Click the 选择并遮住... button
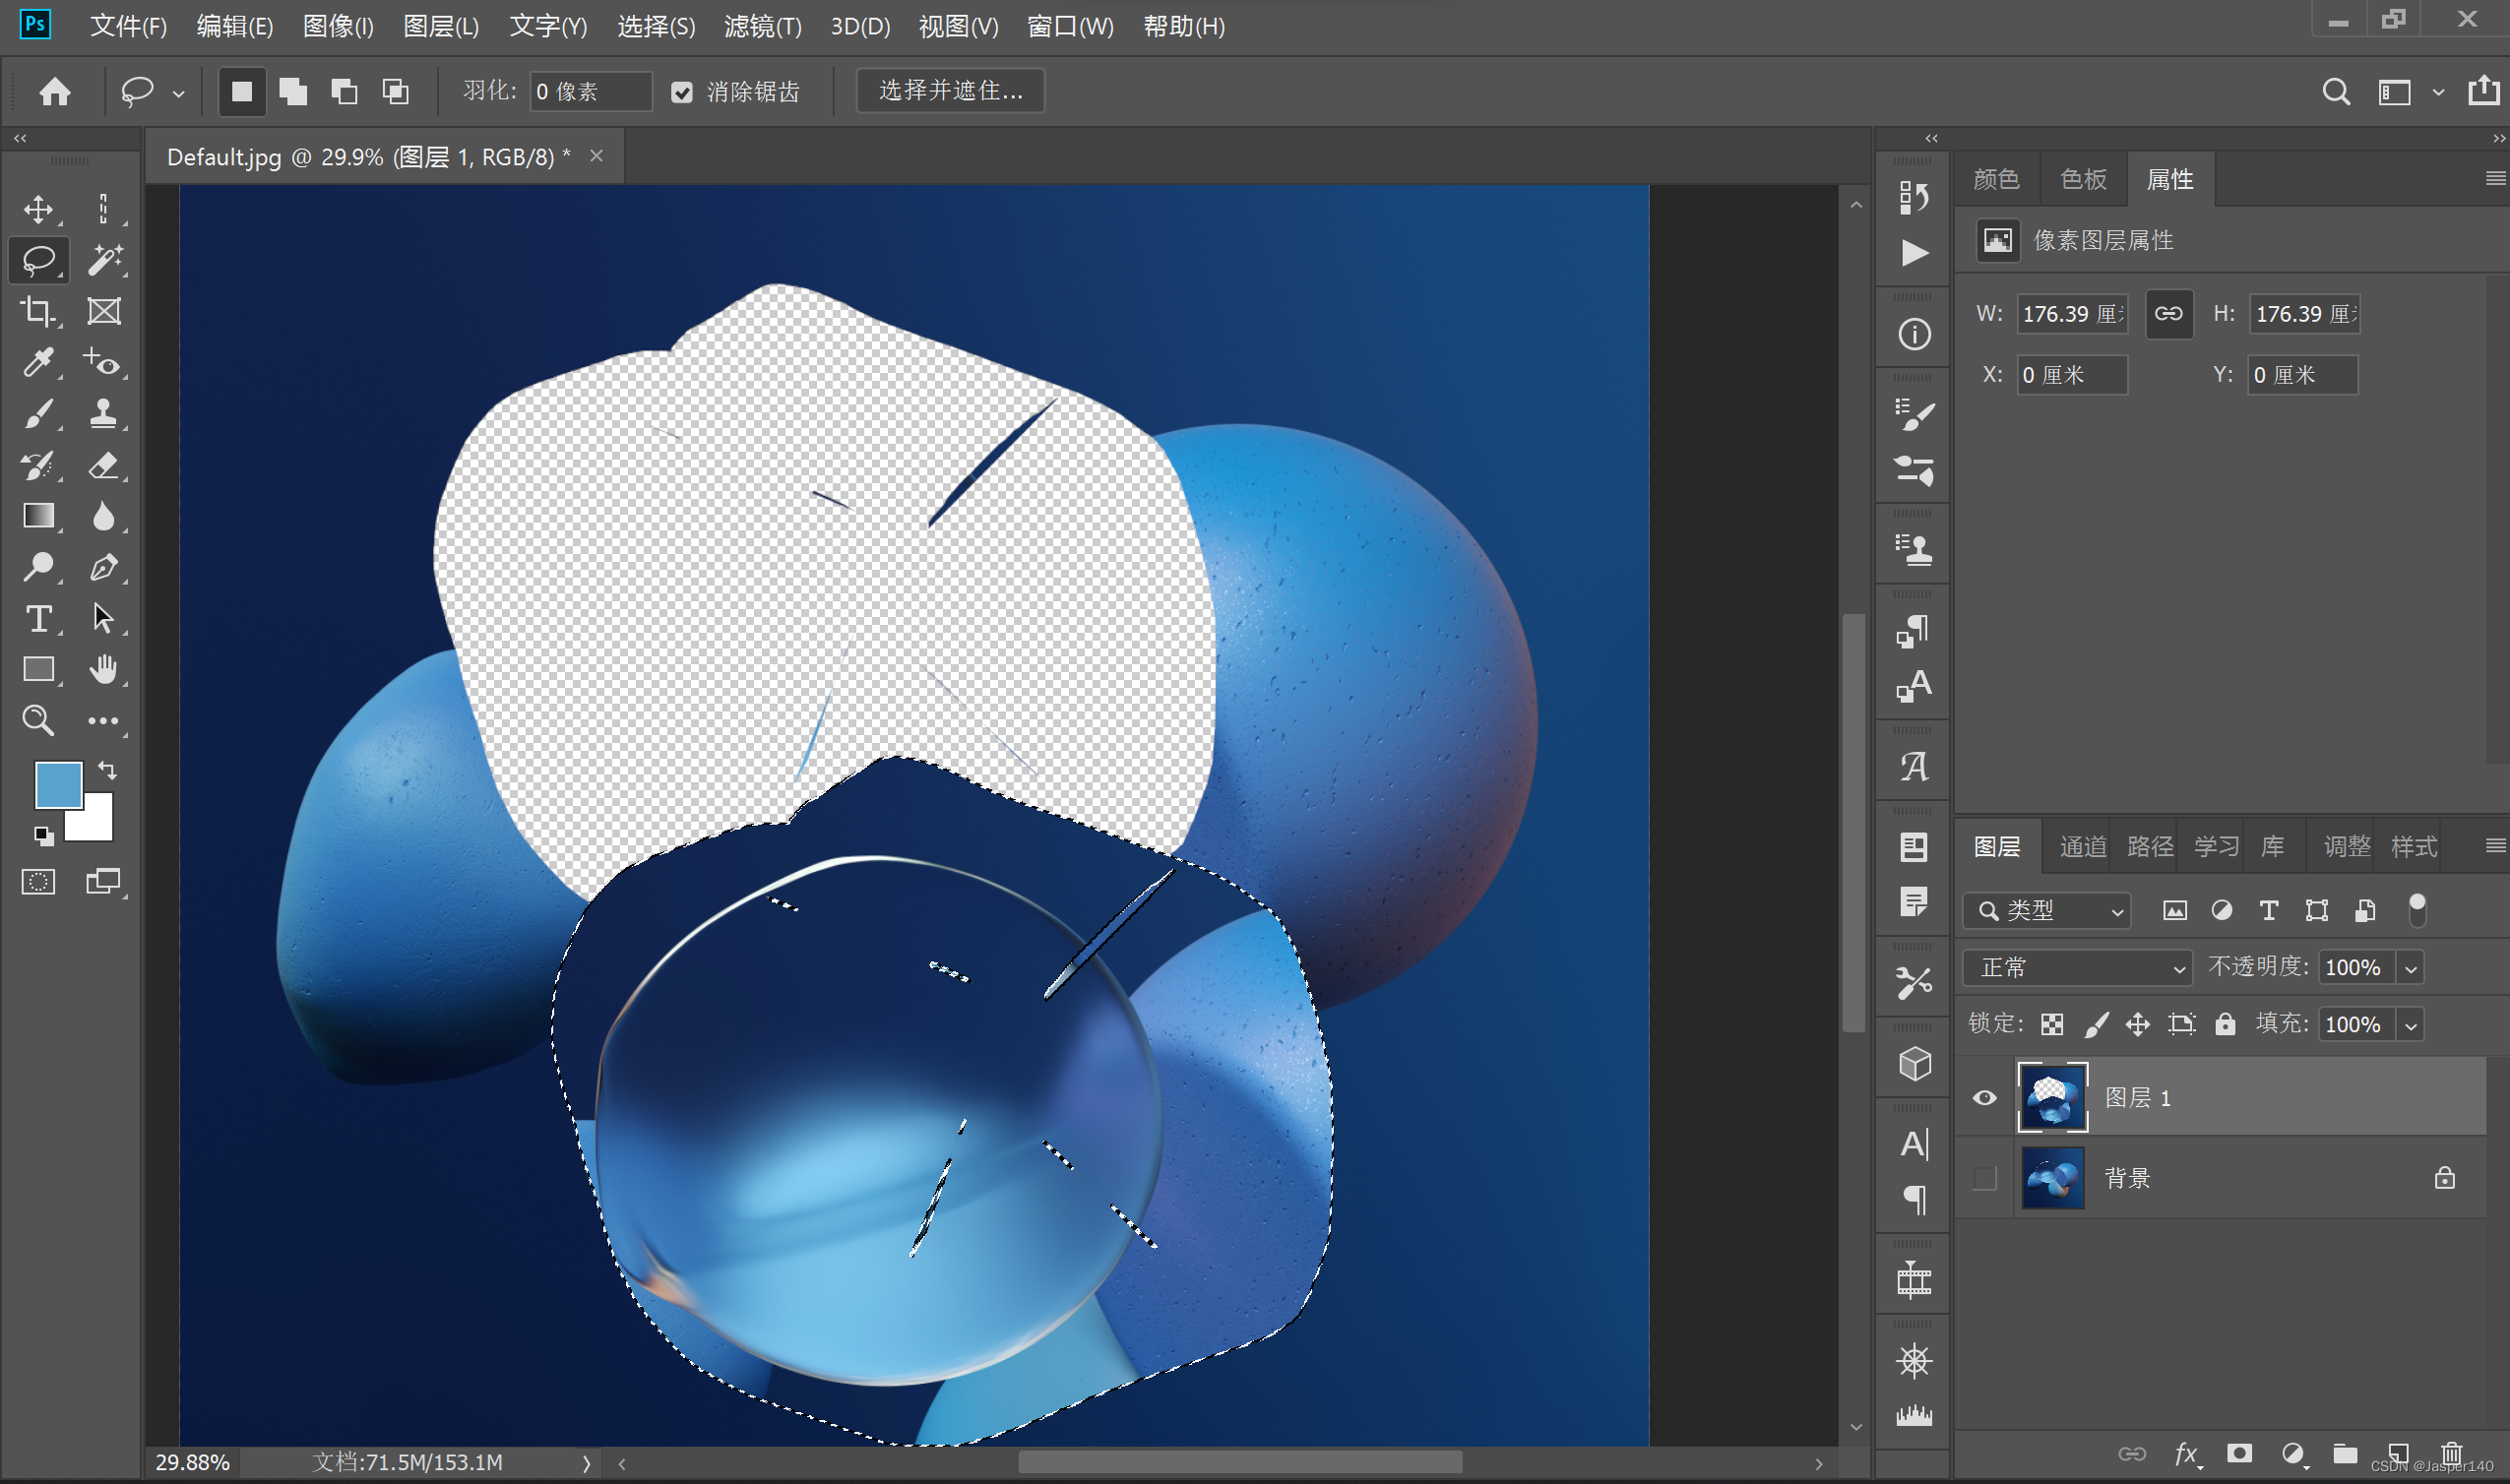 coord(950,91)
